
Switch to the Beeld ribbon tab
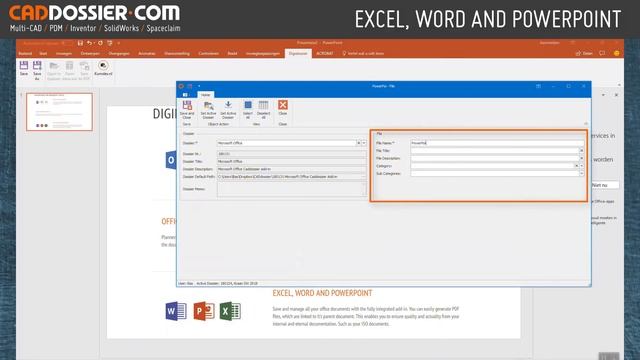pyautogui.click(x=232, y=53)
